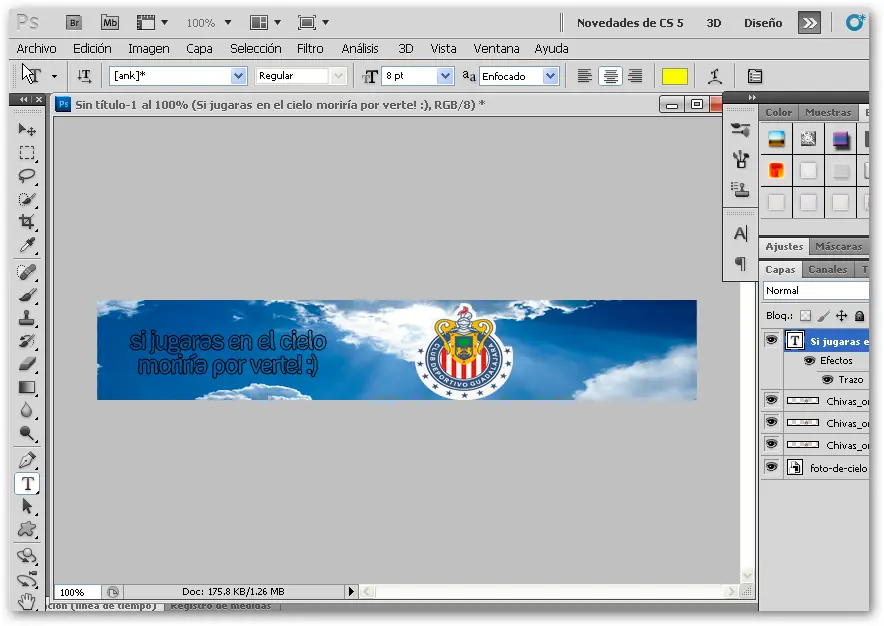Launch Adobe Bridge from the Br icon
884x626 pixels.
(74, 23)
